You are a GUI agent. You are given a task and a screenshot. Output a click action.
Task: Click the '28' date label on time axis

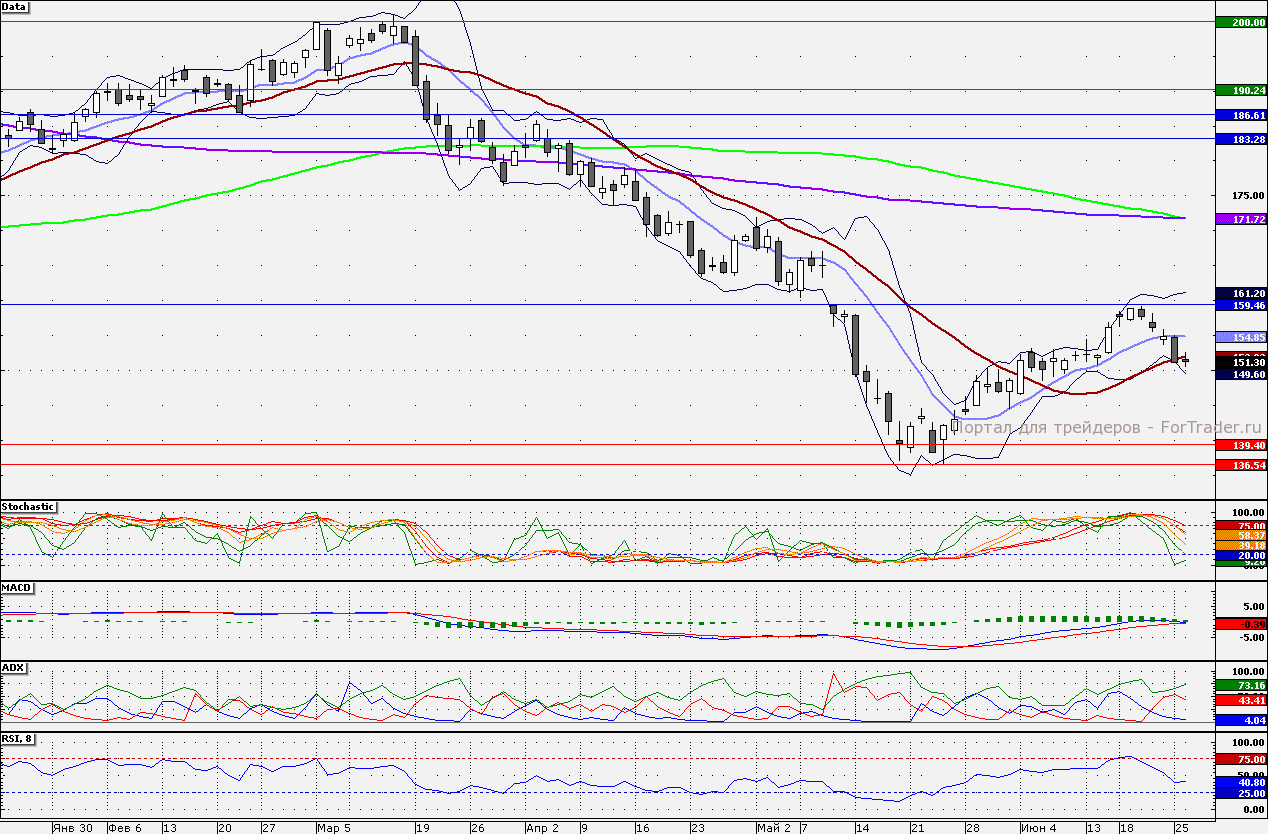click(972, 828)
